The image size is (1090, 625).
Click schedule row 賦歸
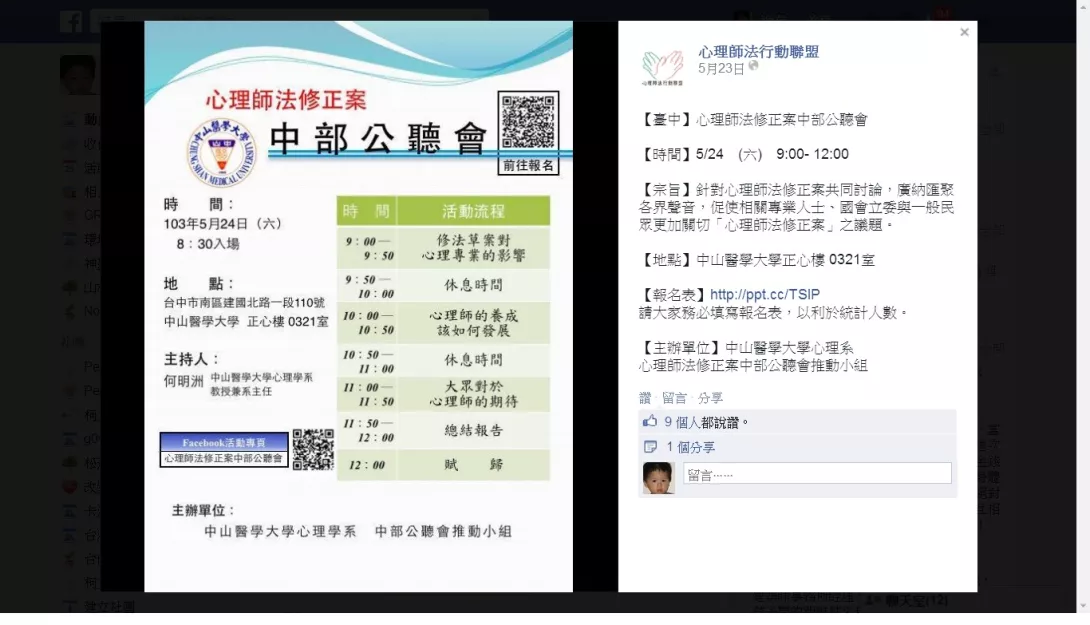(444, 464)
